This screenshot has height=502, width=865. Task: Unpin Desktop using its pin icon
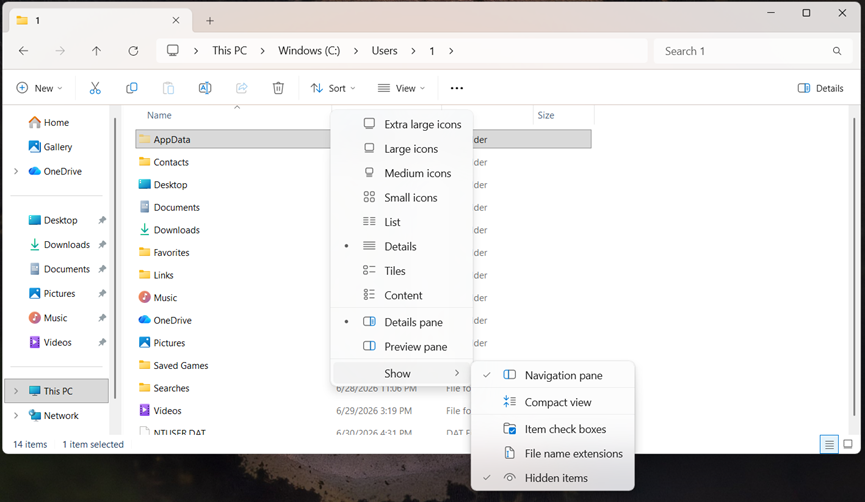click(102, 220)
